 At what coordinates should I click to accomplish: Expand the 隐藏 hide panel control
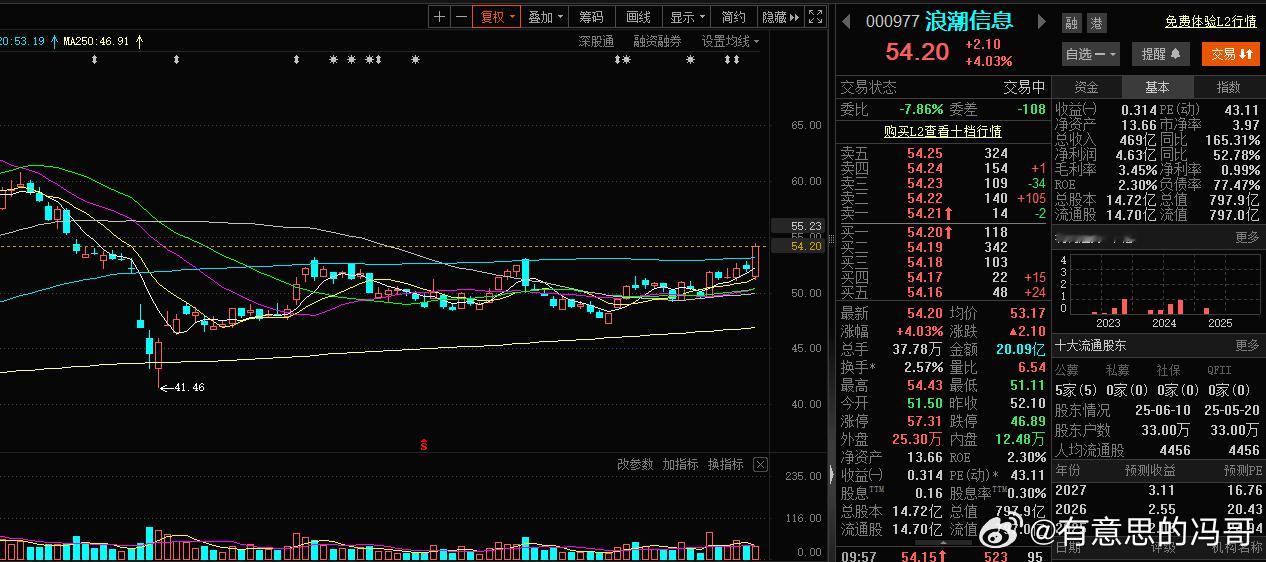click(x=781, y=17)
